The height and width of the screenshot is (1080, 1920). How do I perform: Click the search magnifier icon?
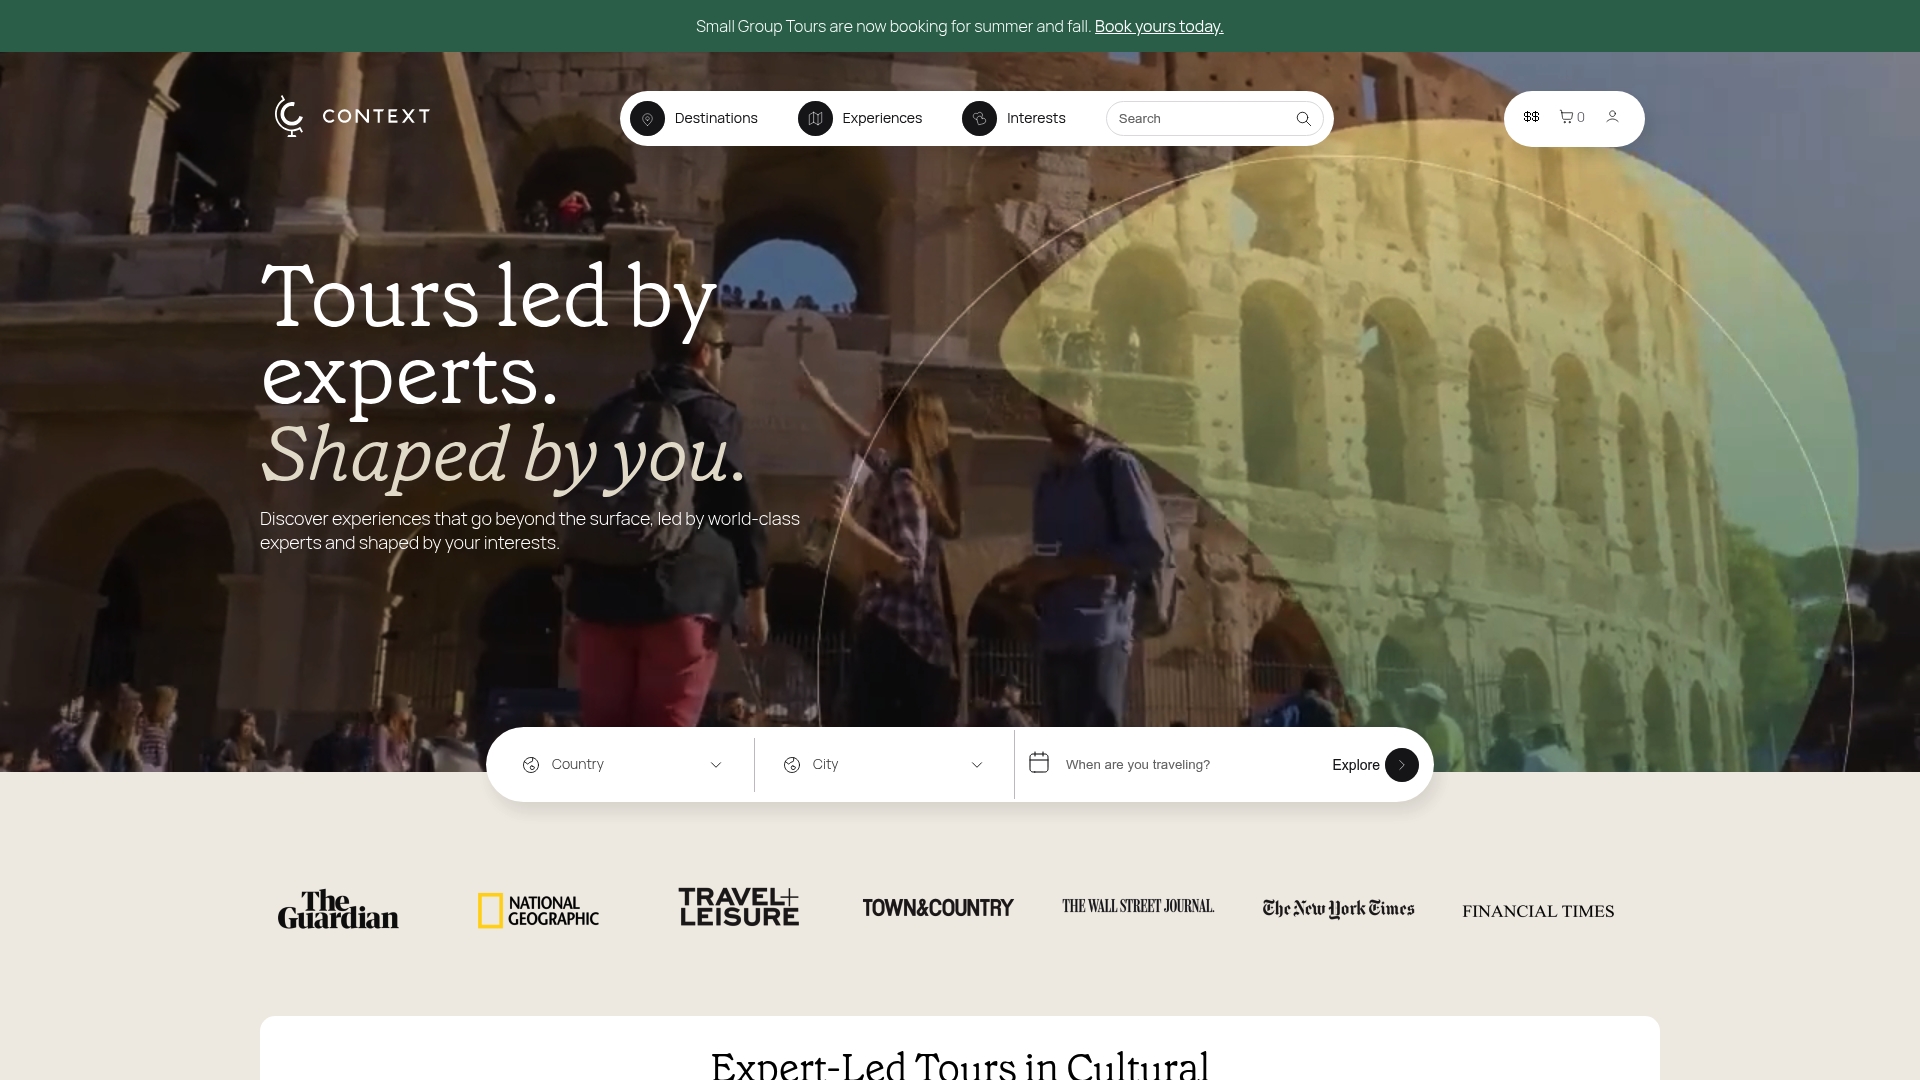click(x=1303, y=119)
